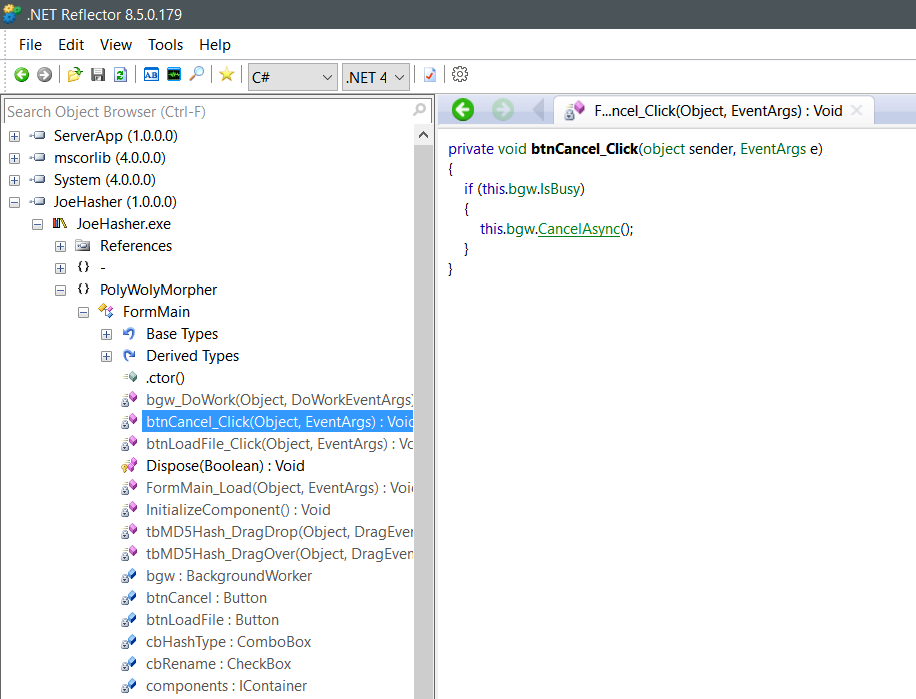The height and width of the screenshot is (699, 916).
Task: Click the ServerApp assembly icon
Action: coord(37,135)
